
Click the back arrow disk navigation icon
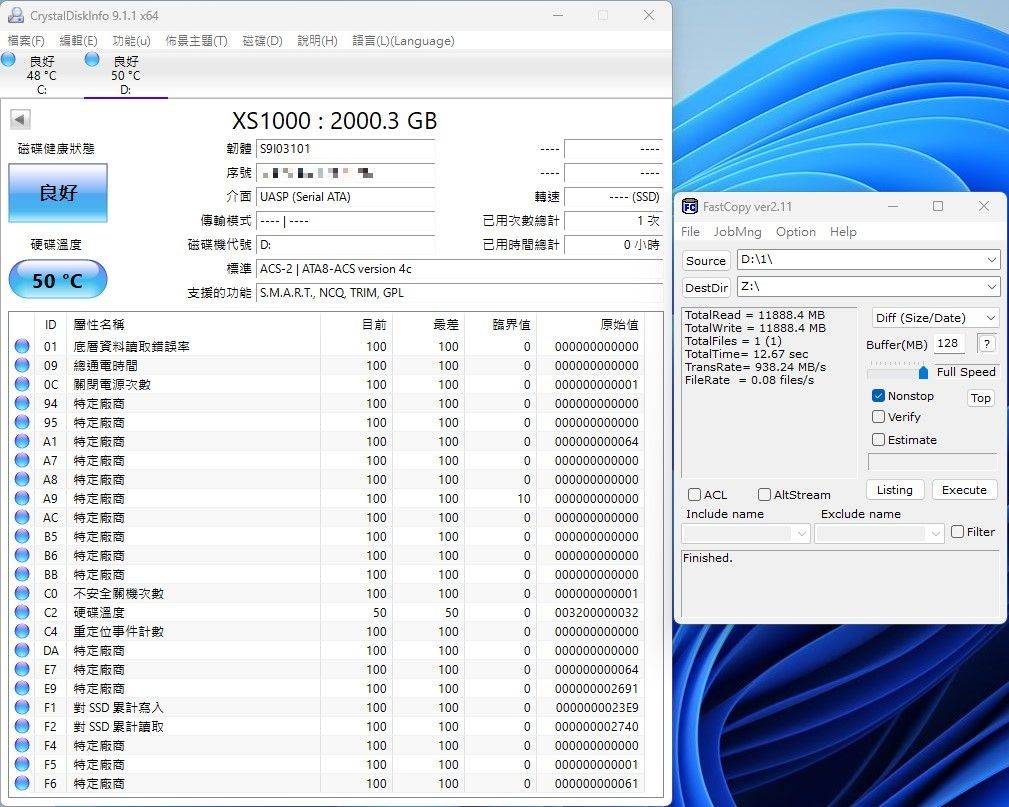[x=19, y=120]
